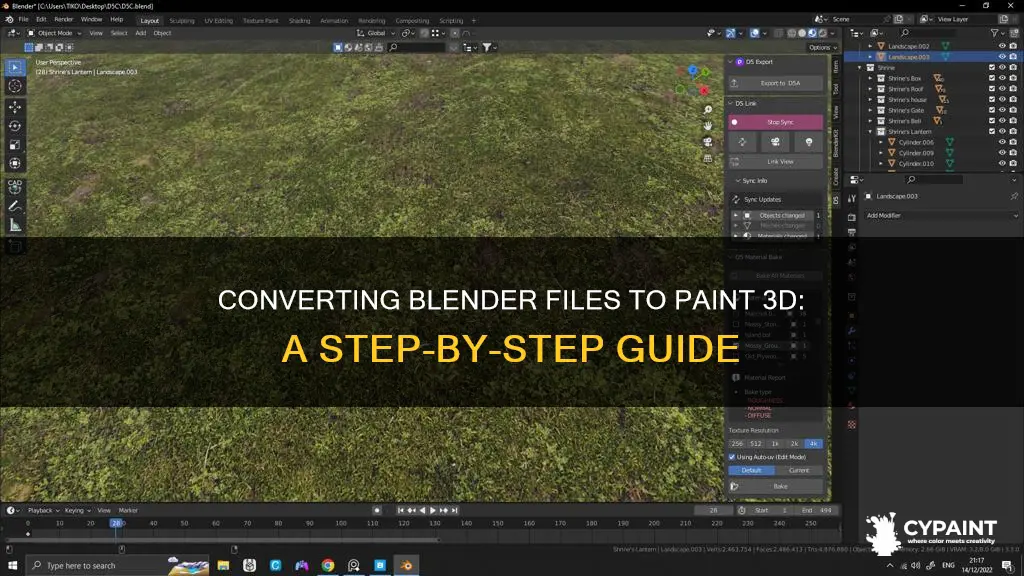Select the Cursor tool

[x=15, y=86]
